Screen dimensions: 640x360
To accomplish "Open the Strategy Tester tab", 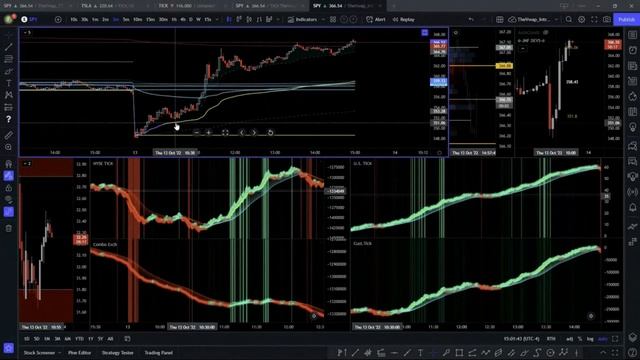I will 118,353.
